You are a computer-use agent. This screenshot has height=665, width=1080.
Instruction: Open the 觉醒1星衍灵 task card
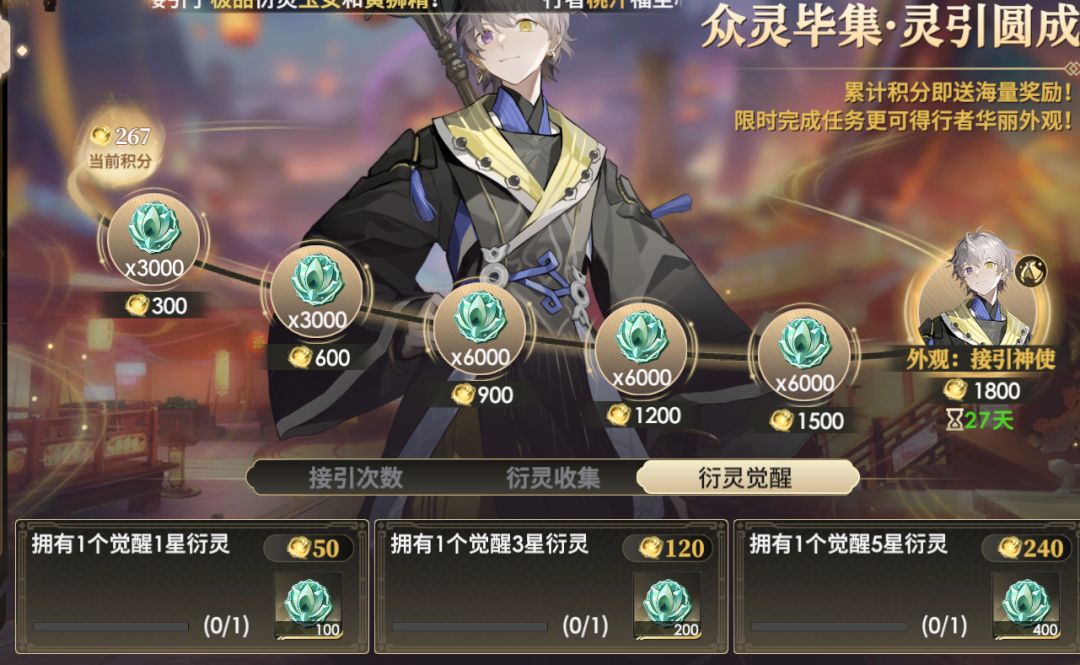[192, 586]
